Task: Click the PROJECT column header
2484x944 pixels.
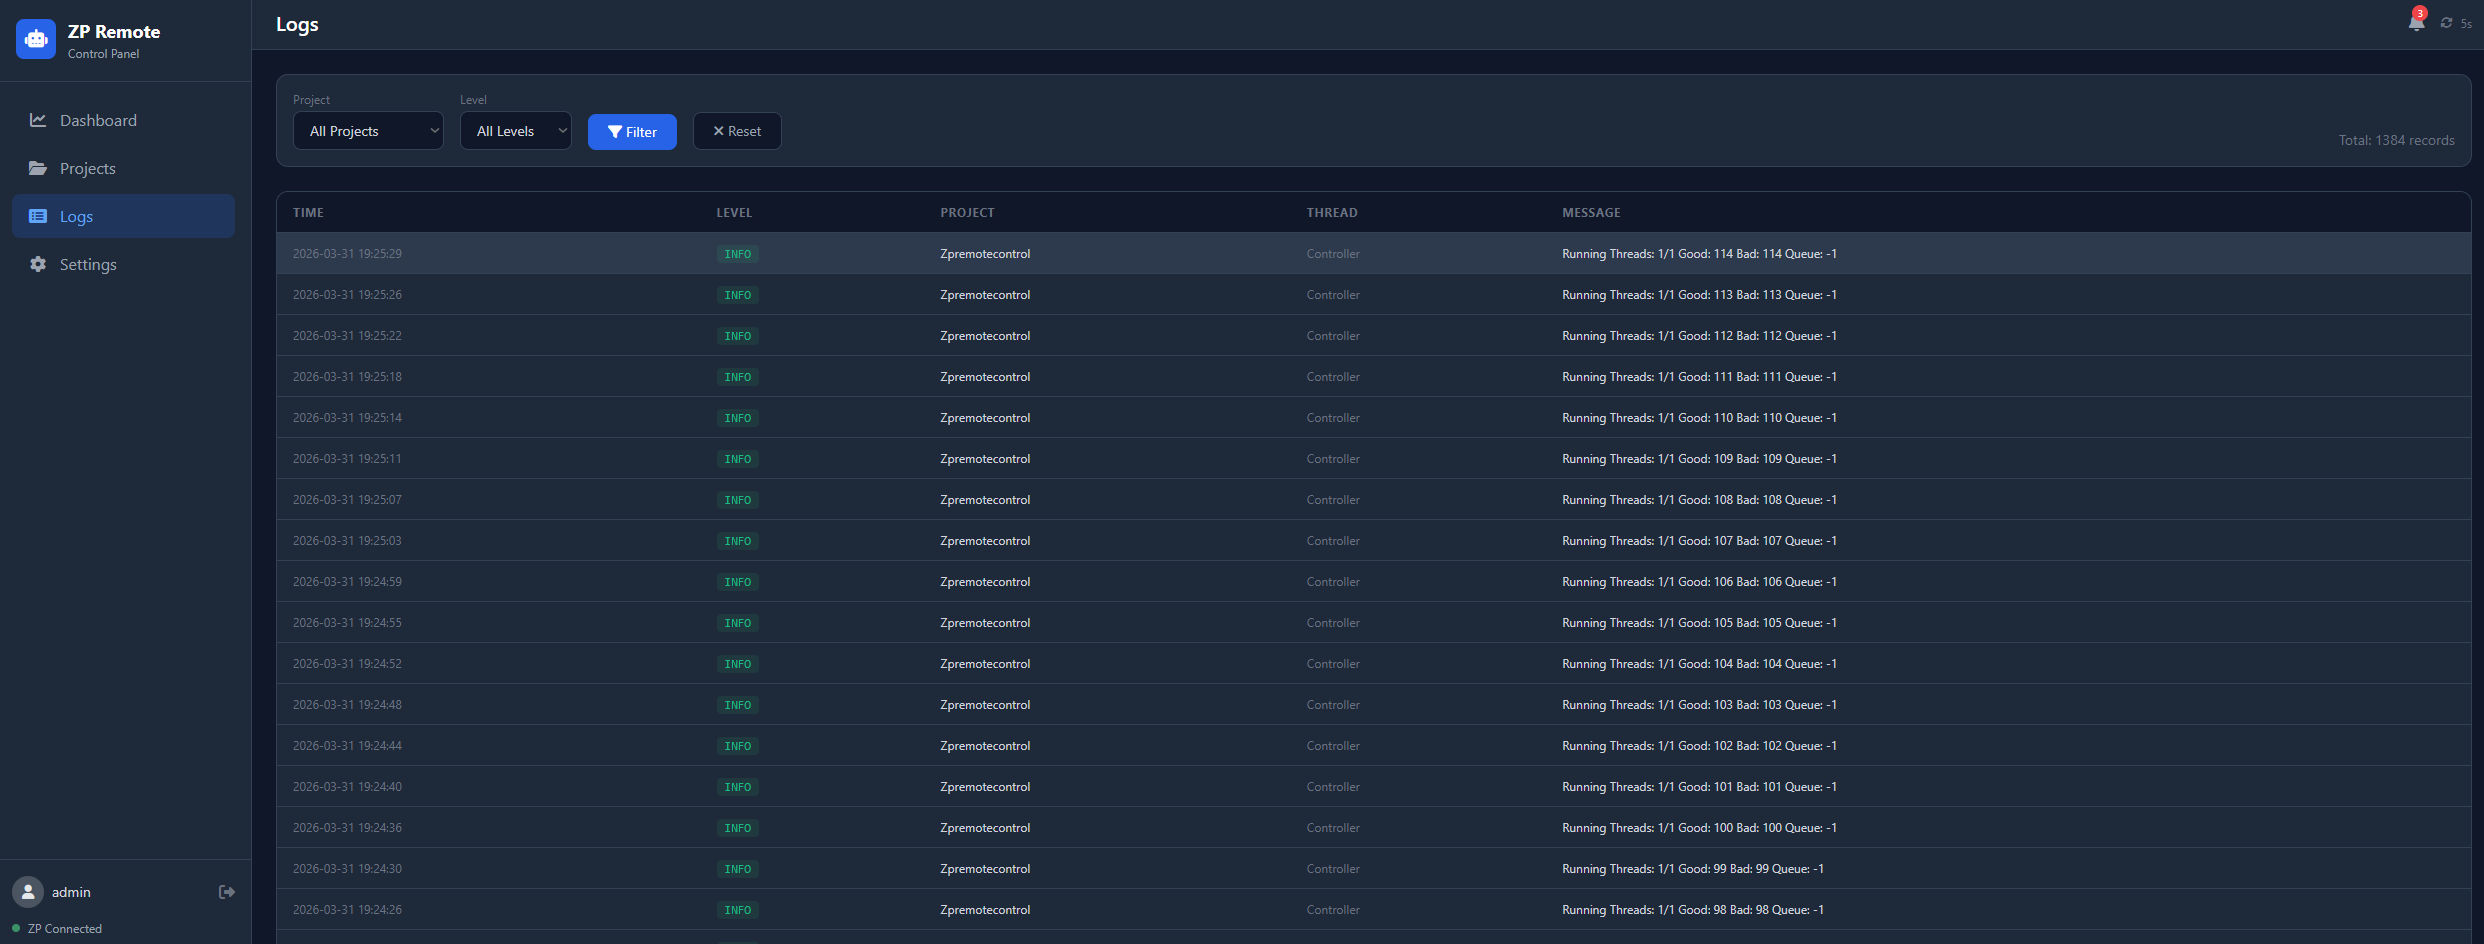Action: pyautogui.click(x=967, y=213)
